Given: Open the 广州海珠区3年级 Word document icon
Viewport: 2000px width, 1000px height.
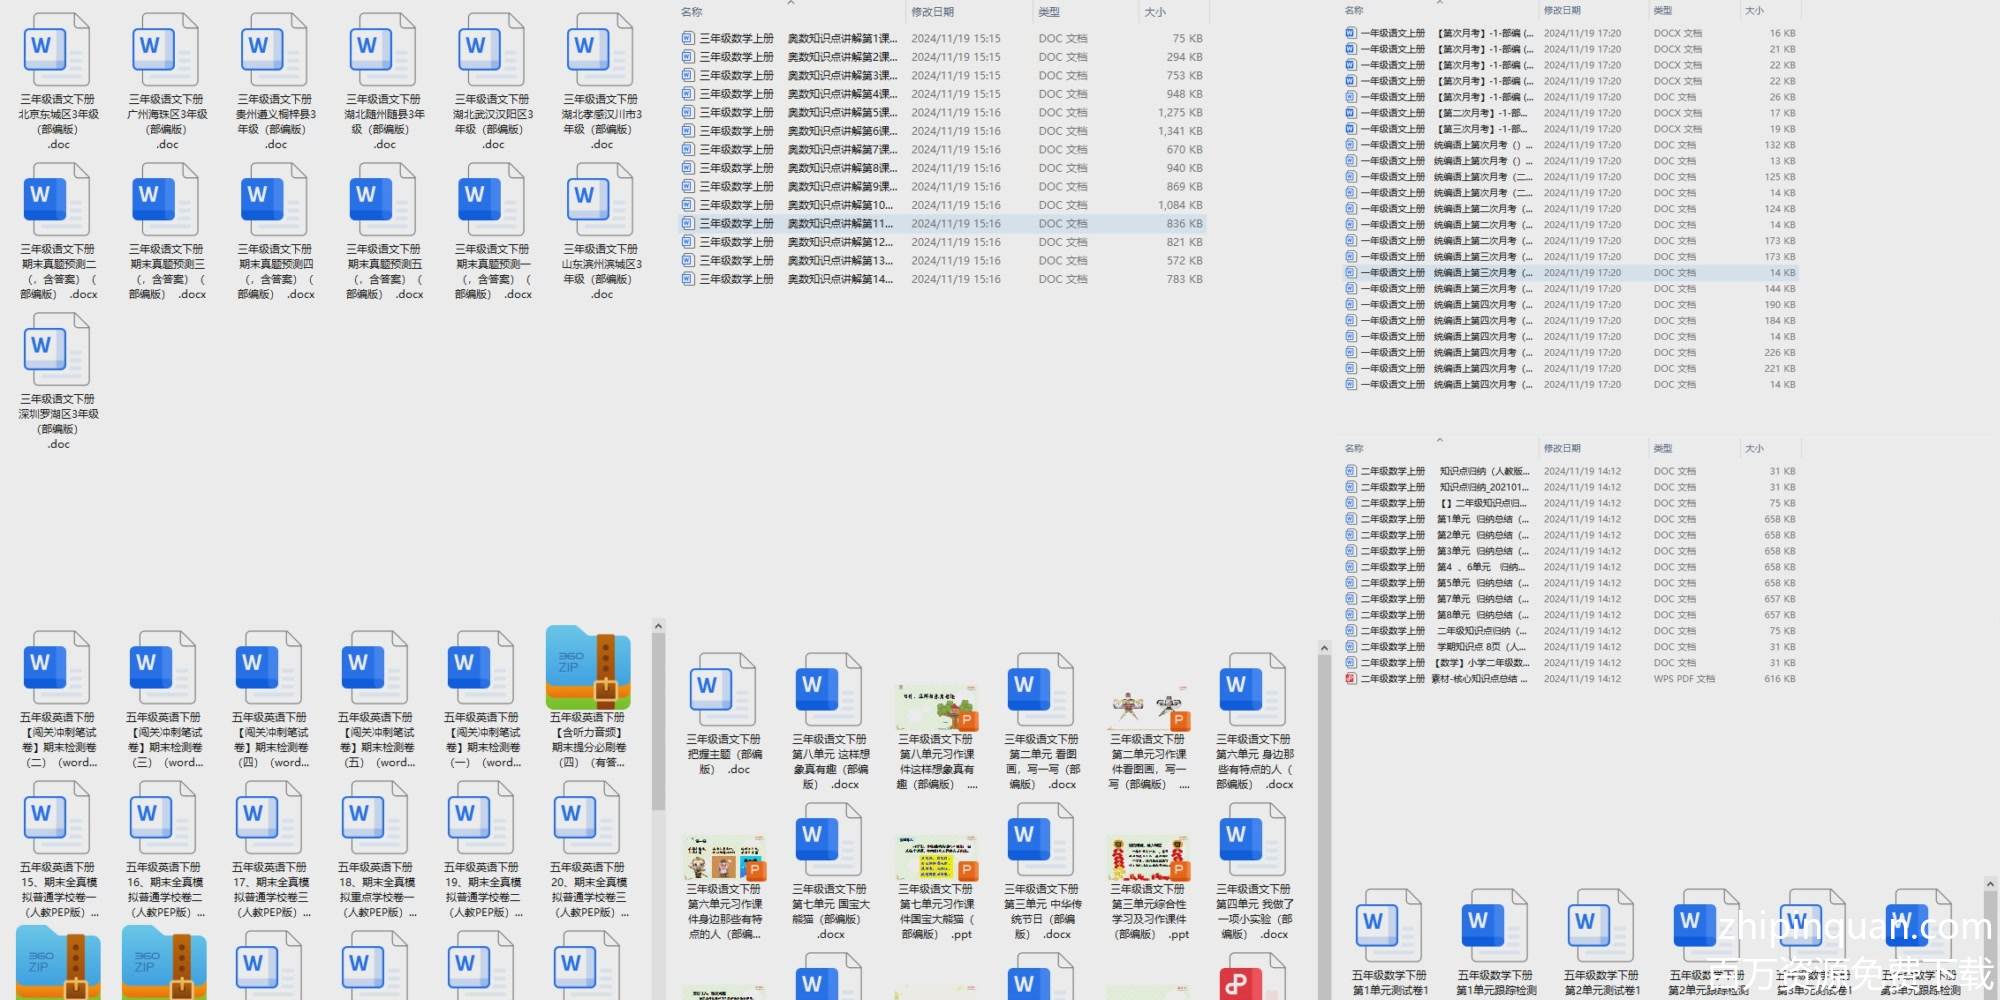Looking at the screenshot, I should click(166, 50).
